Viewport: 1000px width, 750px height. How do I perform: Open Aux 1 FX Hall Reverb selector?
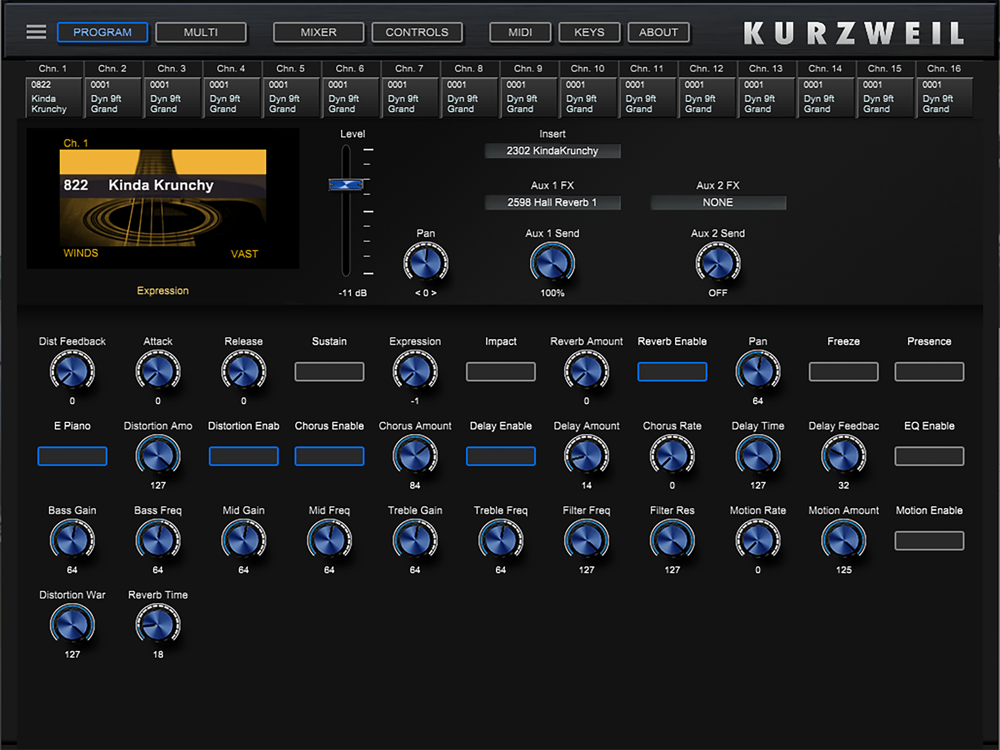point(552,202)
